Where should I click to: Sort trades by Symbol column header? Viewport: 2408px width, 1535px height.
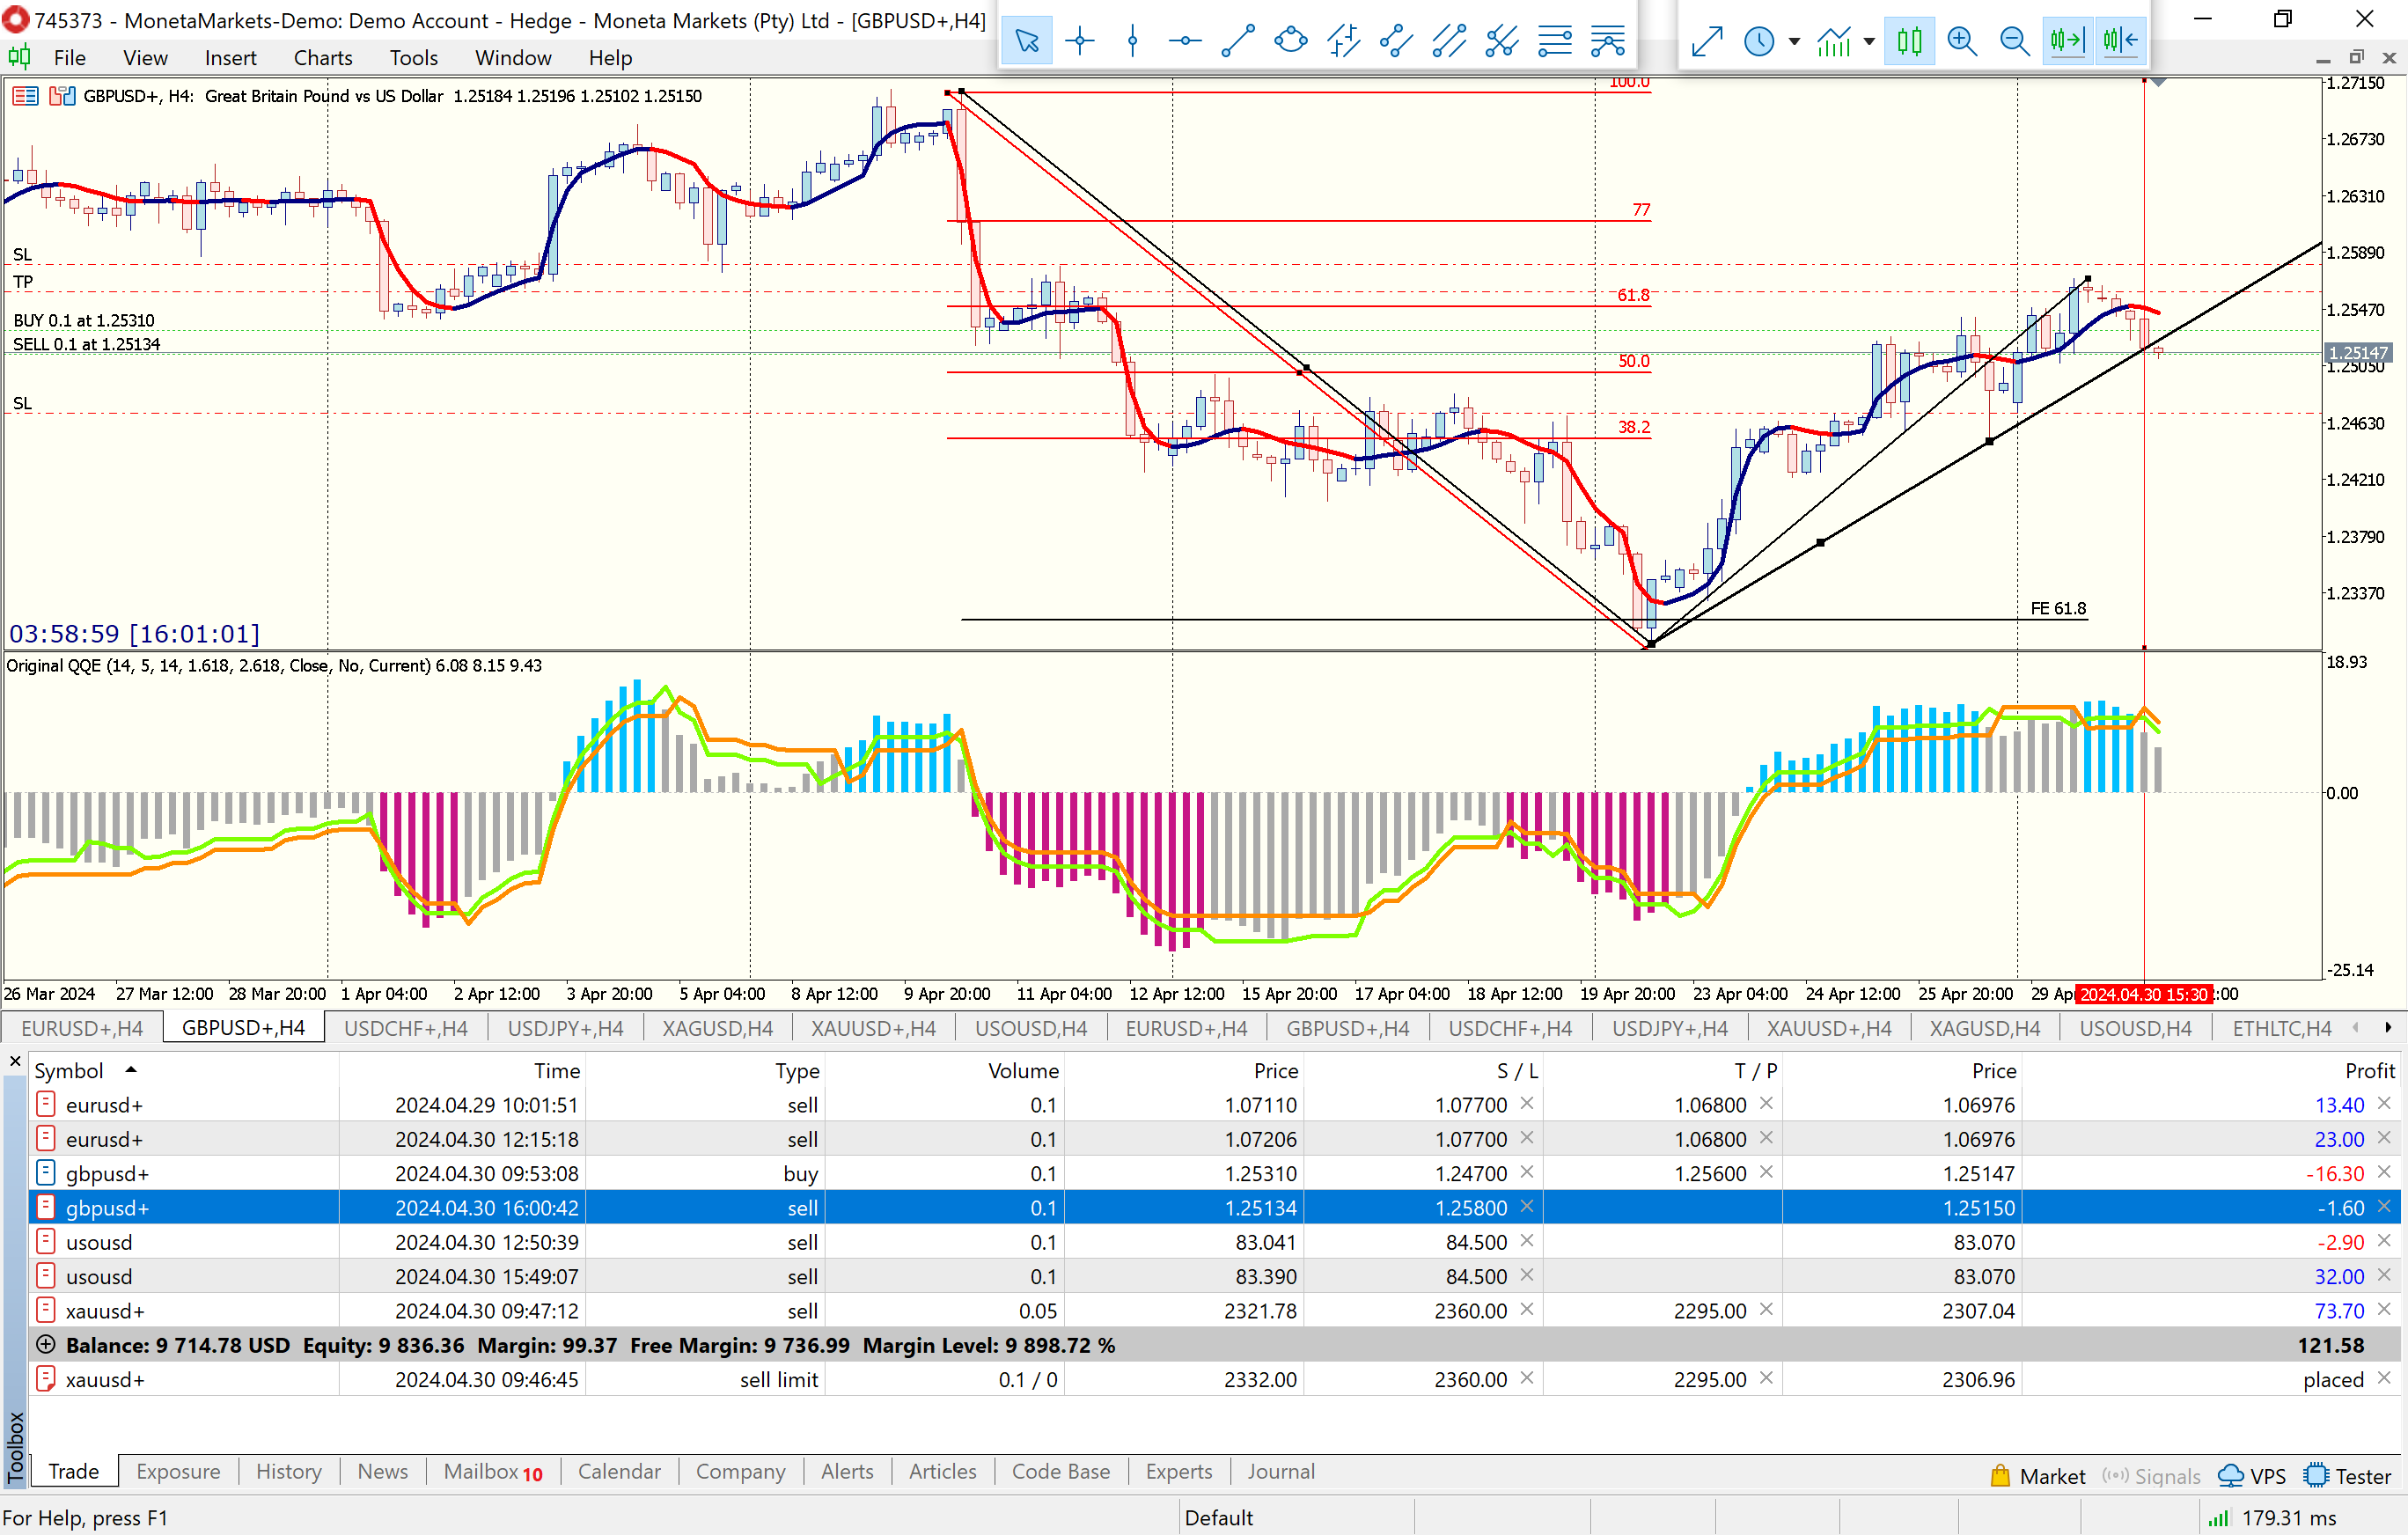point(69,1070)
